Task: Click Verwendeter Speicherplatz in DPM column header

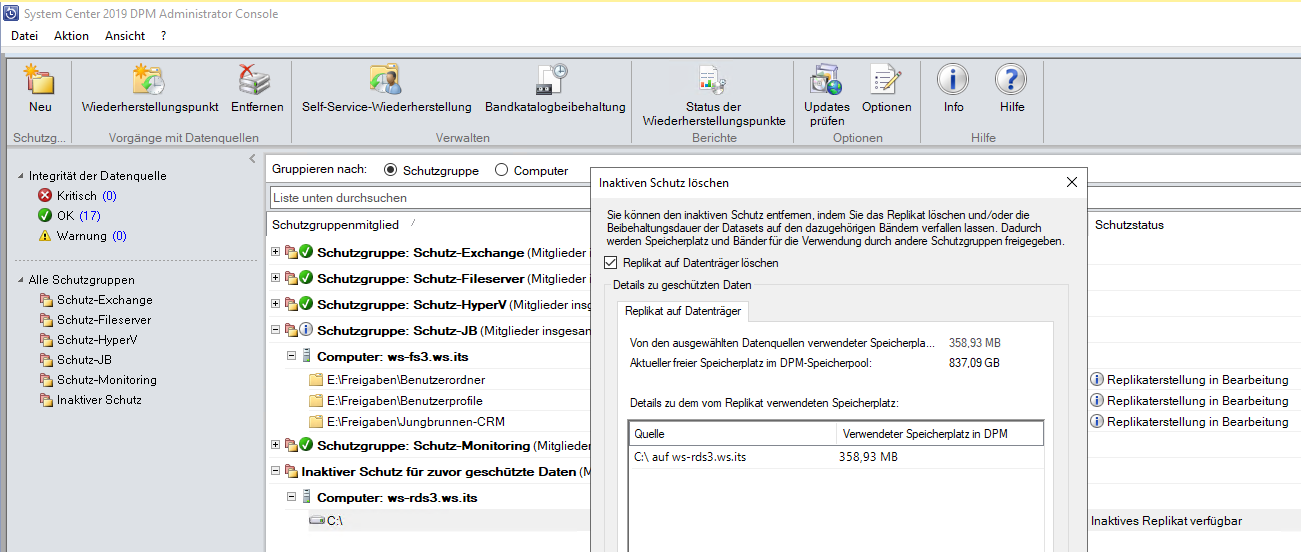Action: click(x=939, y=434)
